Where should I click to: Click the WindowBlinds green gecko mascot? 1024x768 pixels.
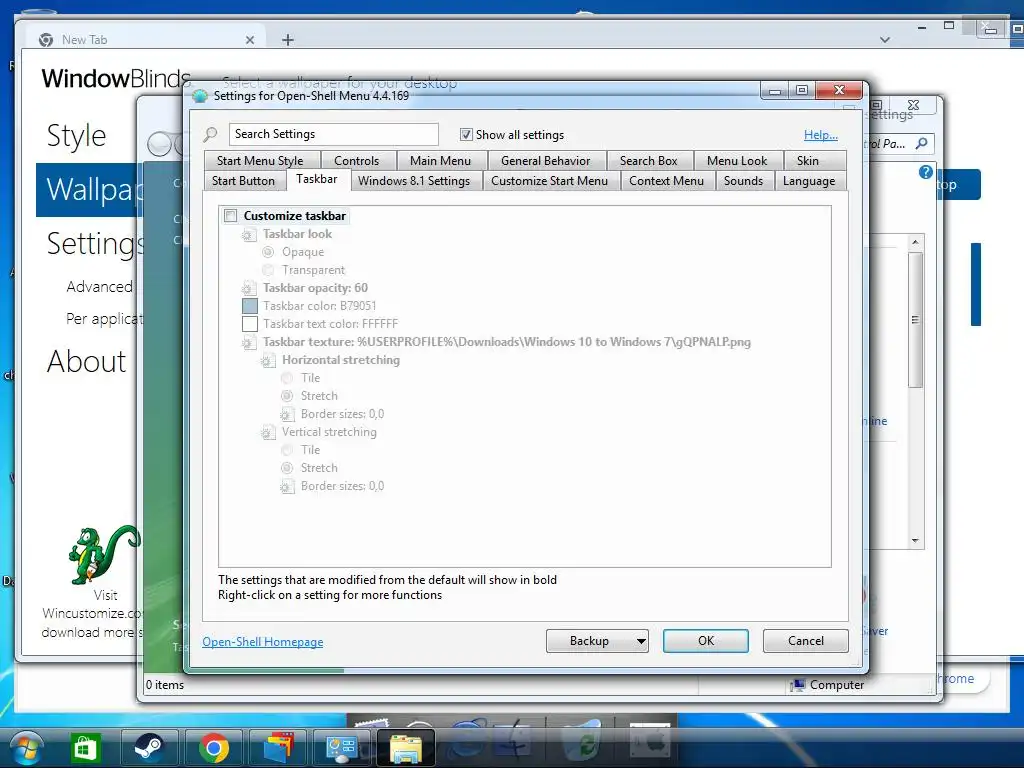pos(104,554)
